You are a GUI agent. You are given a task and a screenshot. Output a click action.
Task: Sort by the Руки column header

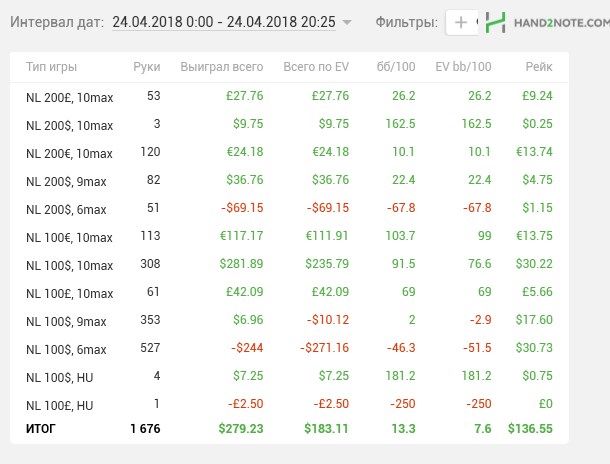point(146,67)
